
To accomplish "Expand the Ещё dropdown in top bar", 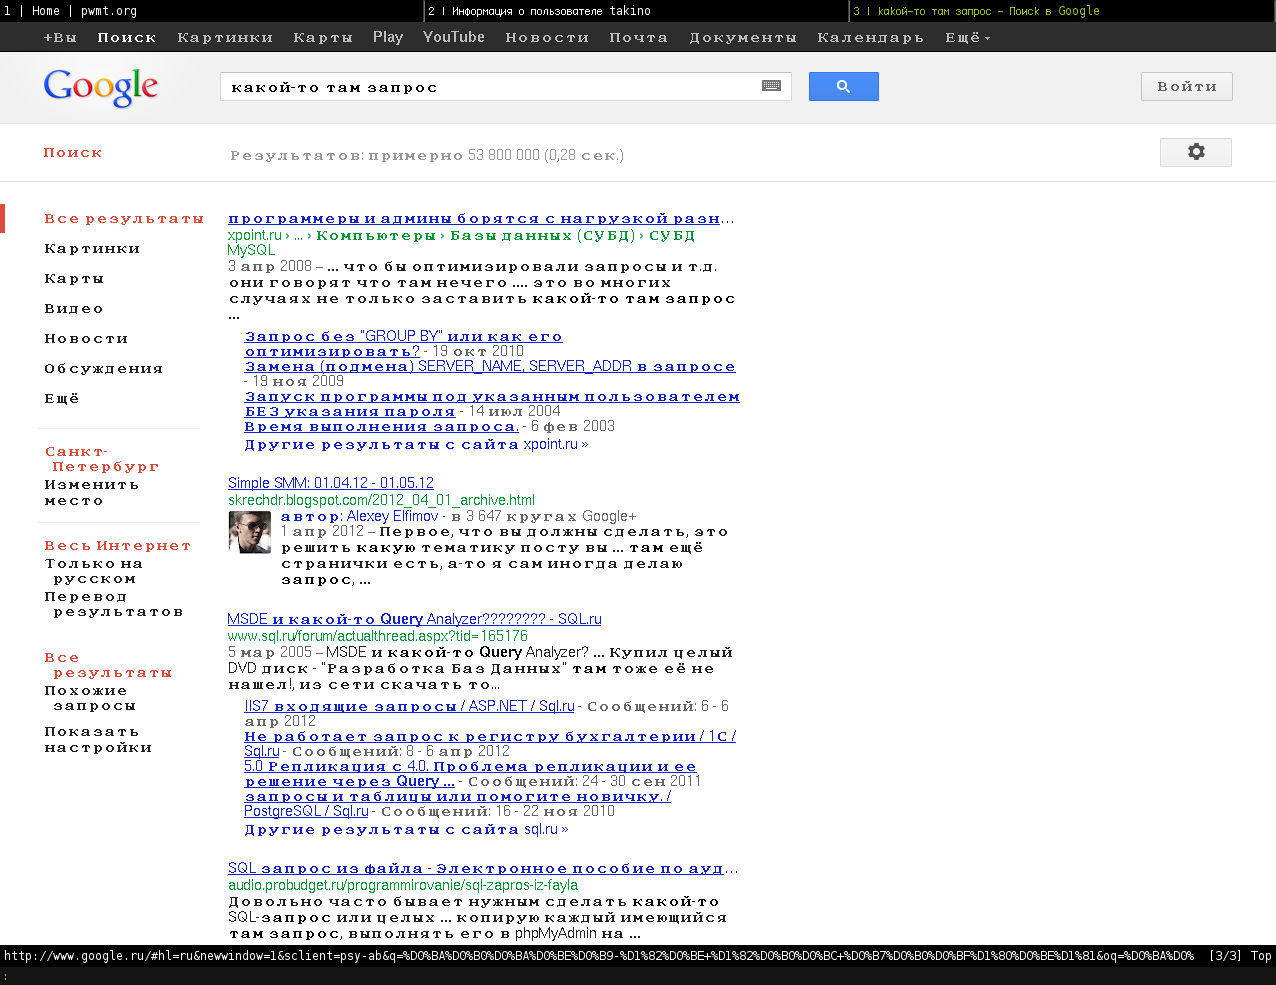I will pos(967,38).
